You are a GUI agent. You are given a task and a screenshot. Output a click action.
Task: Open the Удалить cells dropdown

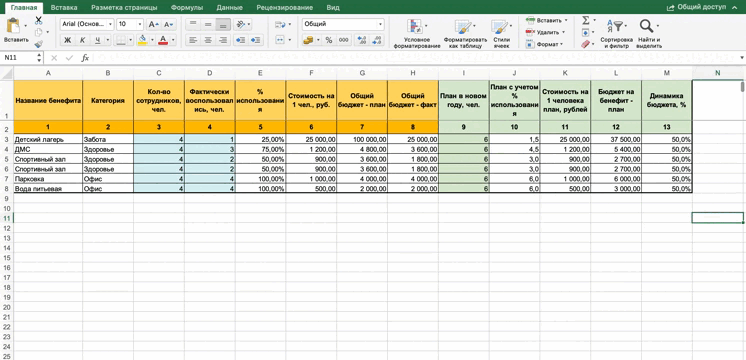[x=546, y=32]
